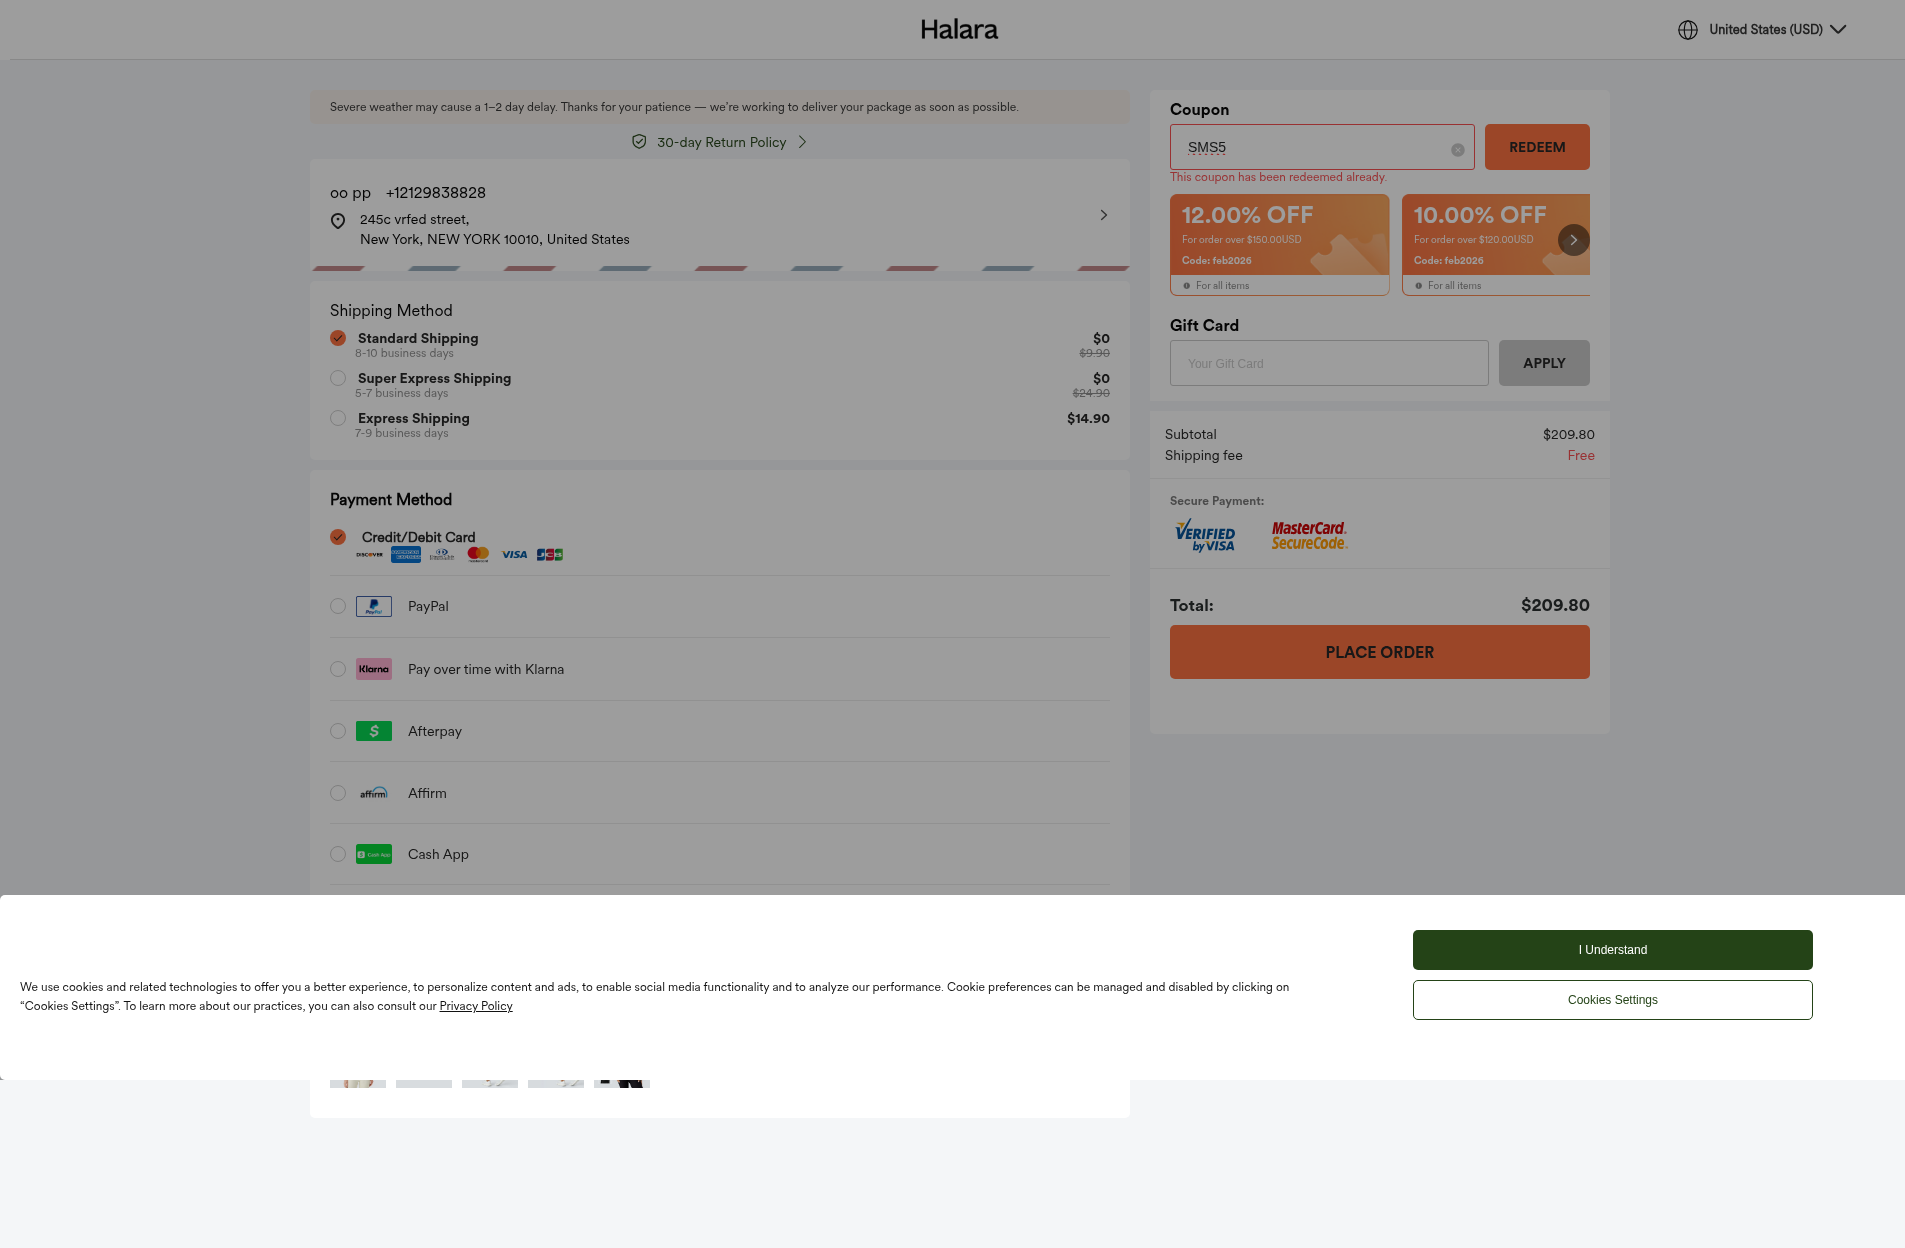Click the globe region icon
The width and height of the screenshot is (1905, 1248).
(1687, 30)
